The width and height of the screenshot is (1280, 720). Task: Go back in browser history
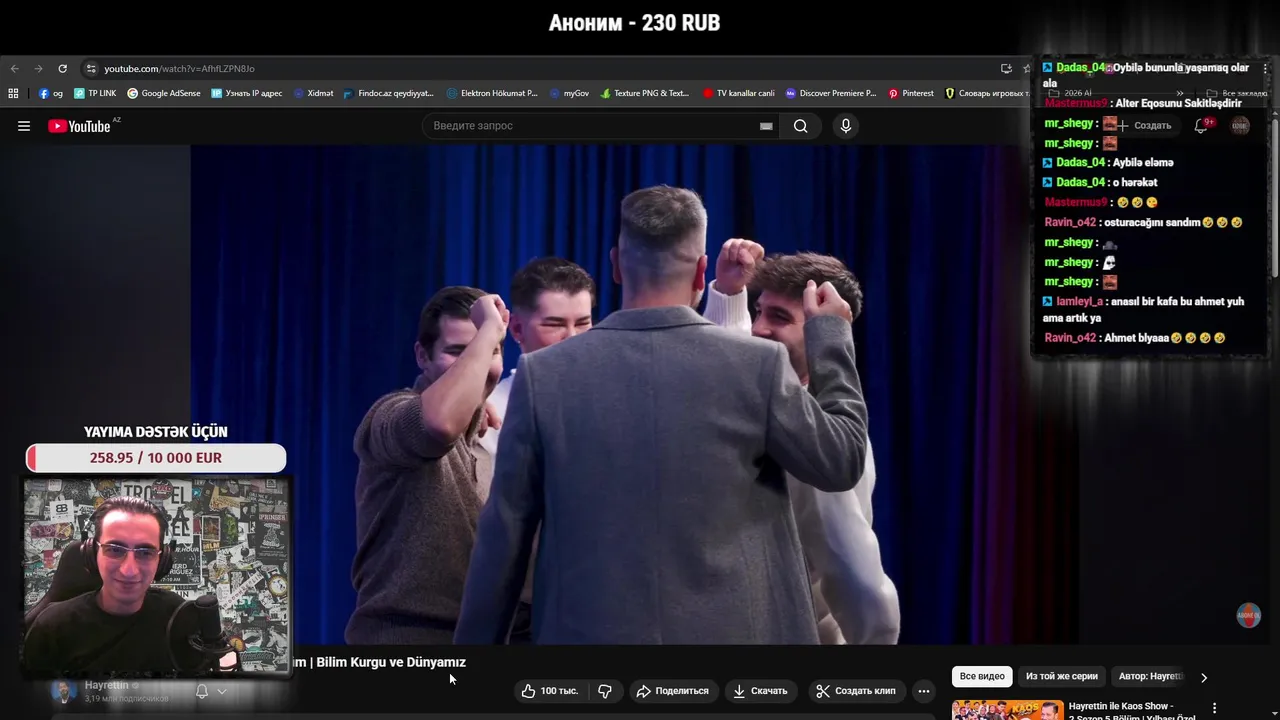tap(14, 69)
